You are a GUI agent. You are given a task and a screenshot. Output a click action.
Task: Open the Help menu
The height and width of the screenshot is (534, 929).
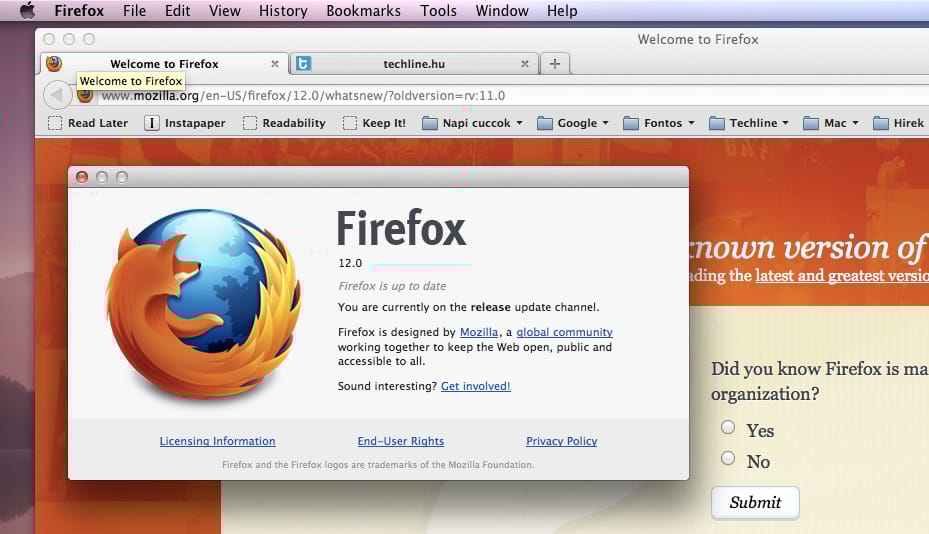click(x=562, y=11)
